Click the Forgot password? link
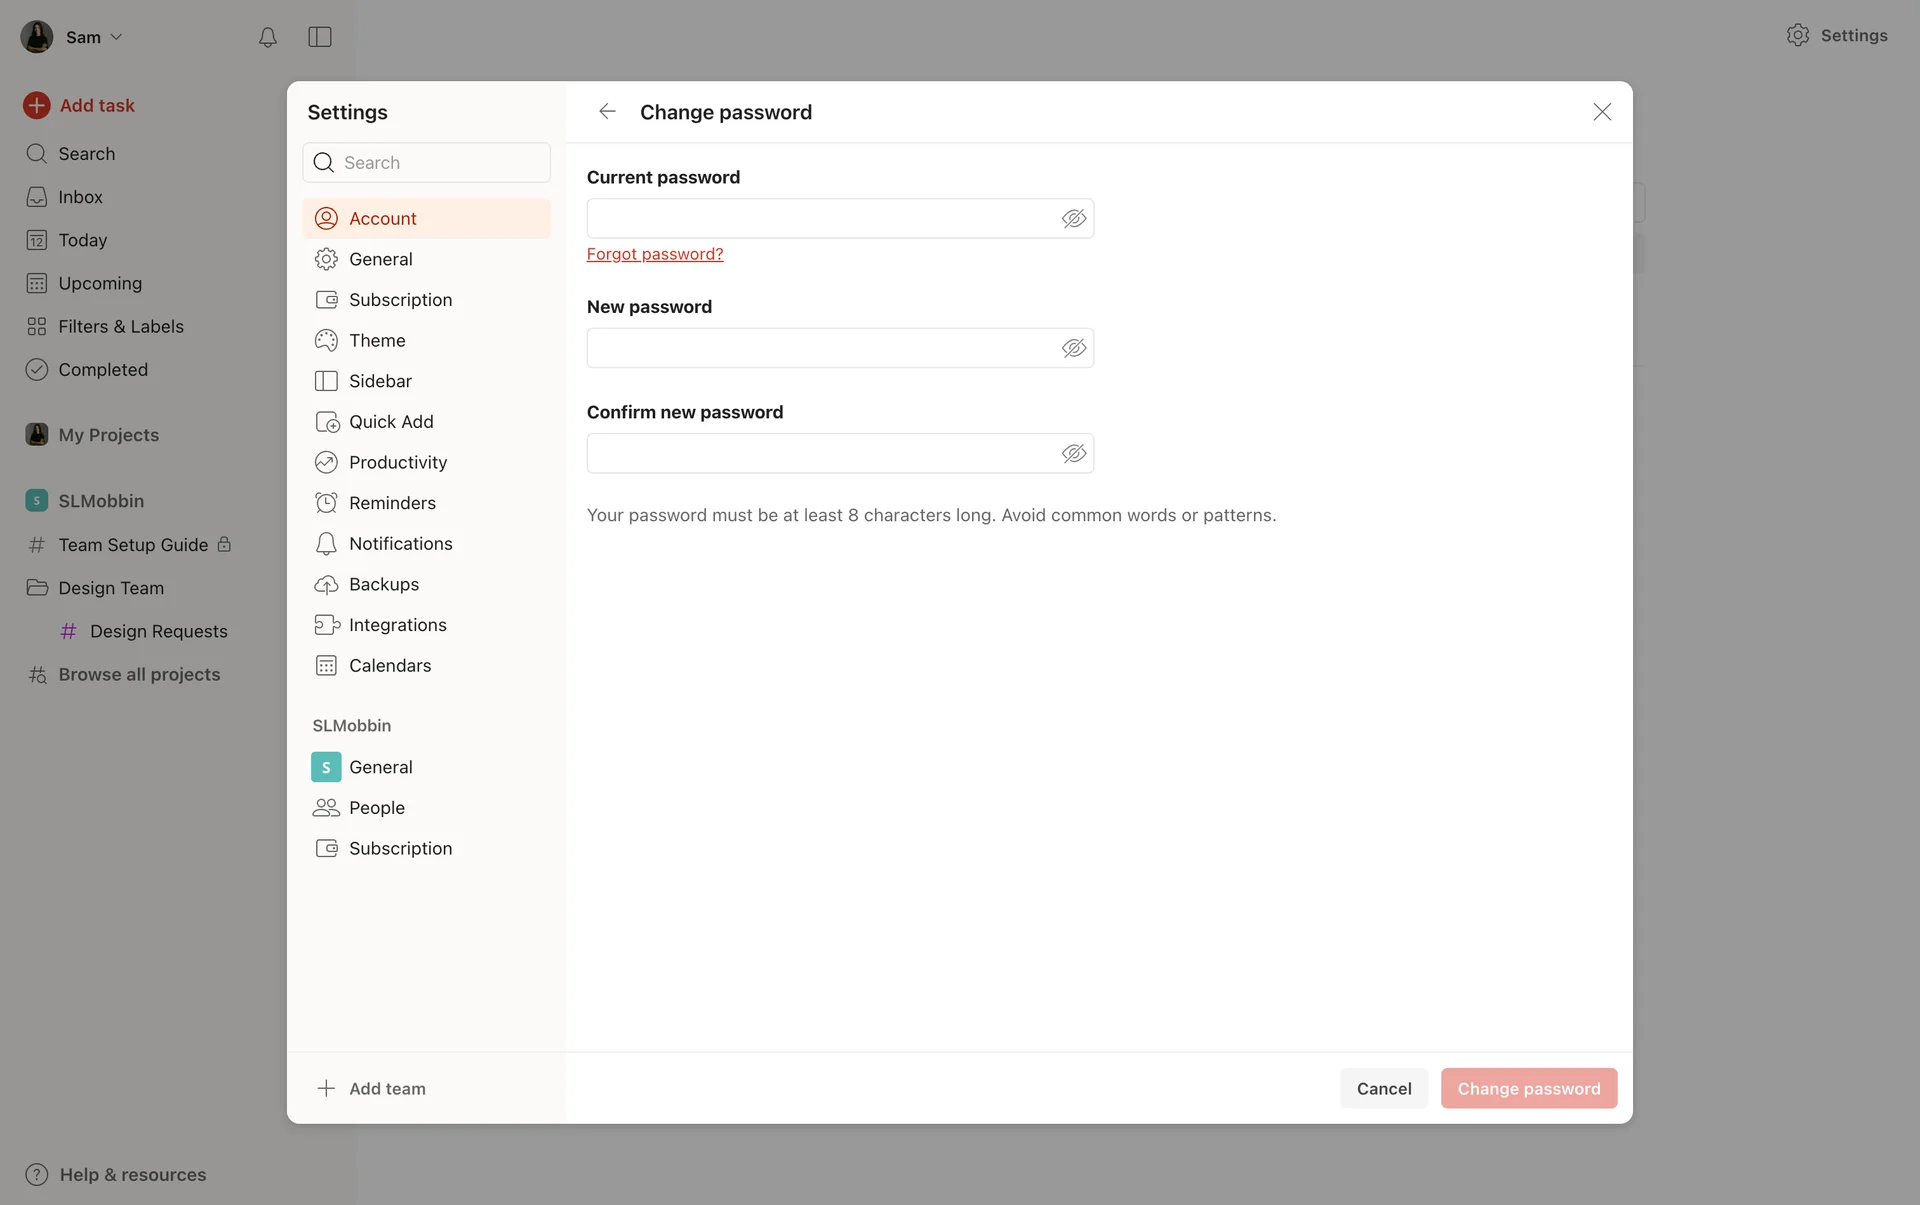 click(655, 254)
